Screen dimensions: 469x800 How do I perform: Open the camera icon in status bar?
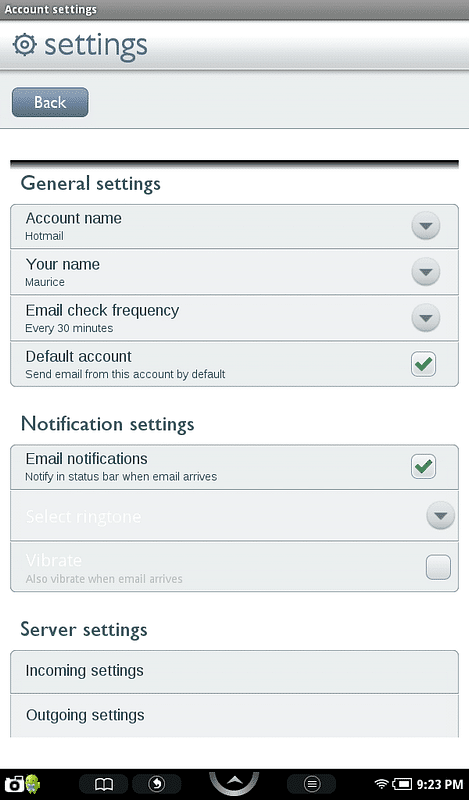pyautogui.click(x=13, y=784)
